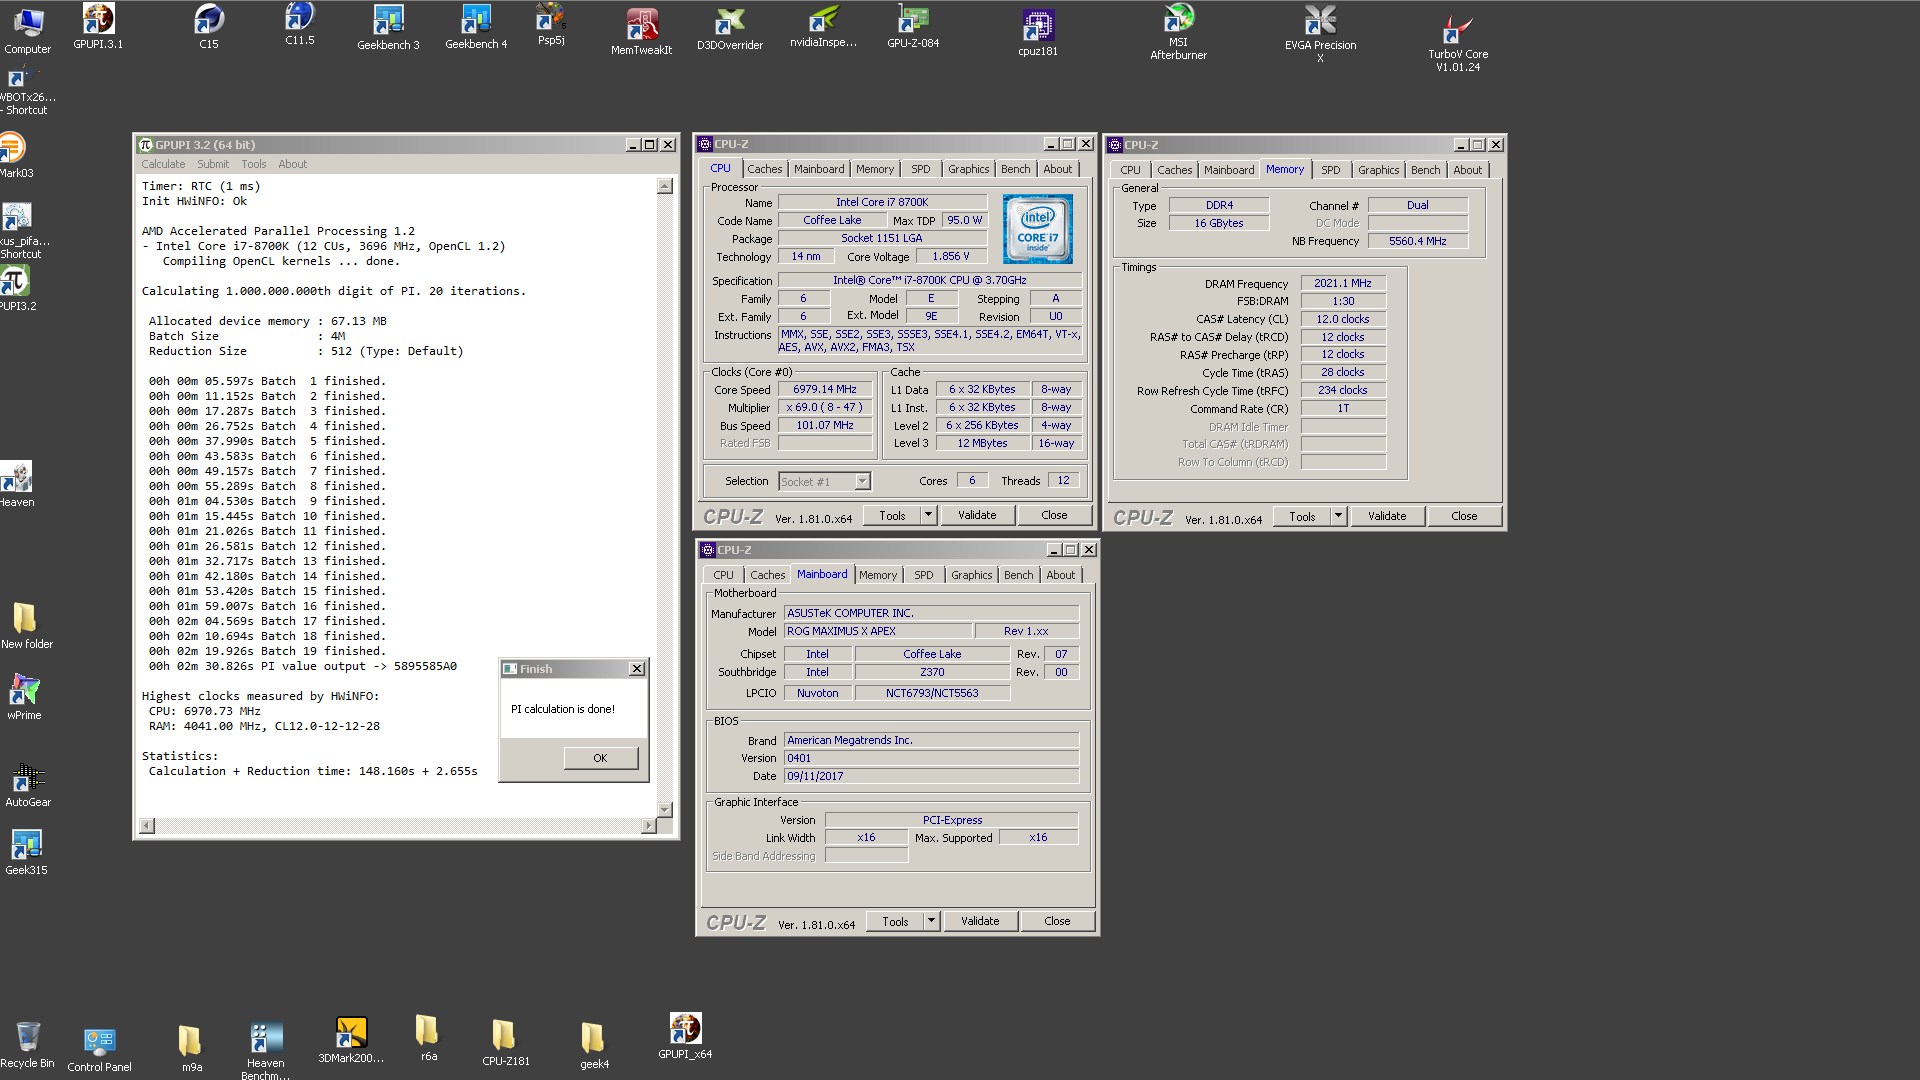Select Graphics tab in Mainboard CPU-Z window
The height and width of the screenshot is (1080, 1920).
click(971, 575)
